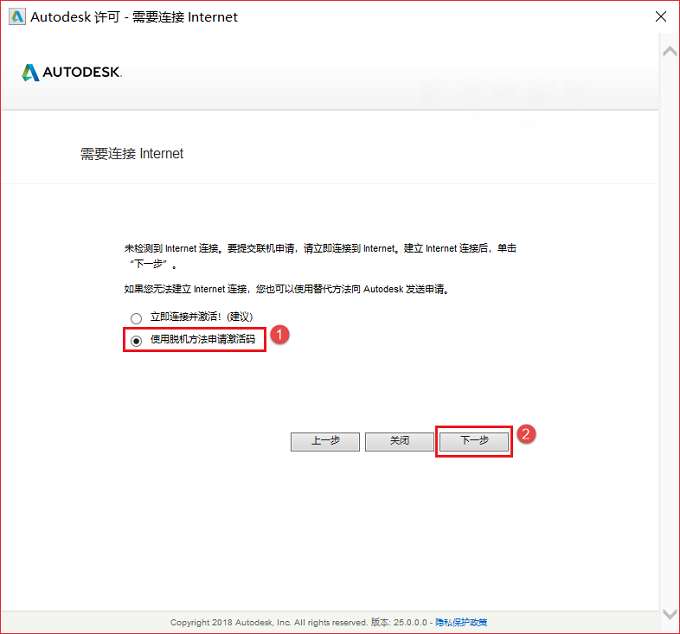Click the Autodesk logo in the header
The height and width of the screenshot is (634, 680).
(x=72, y=72)
